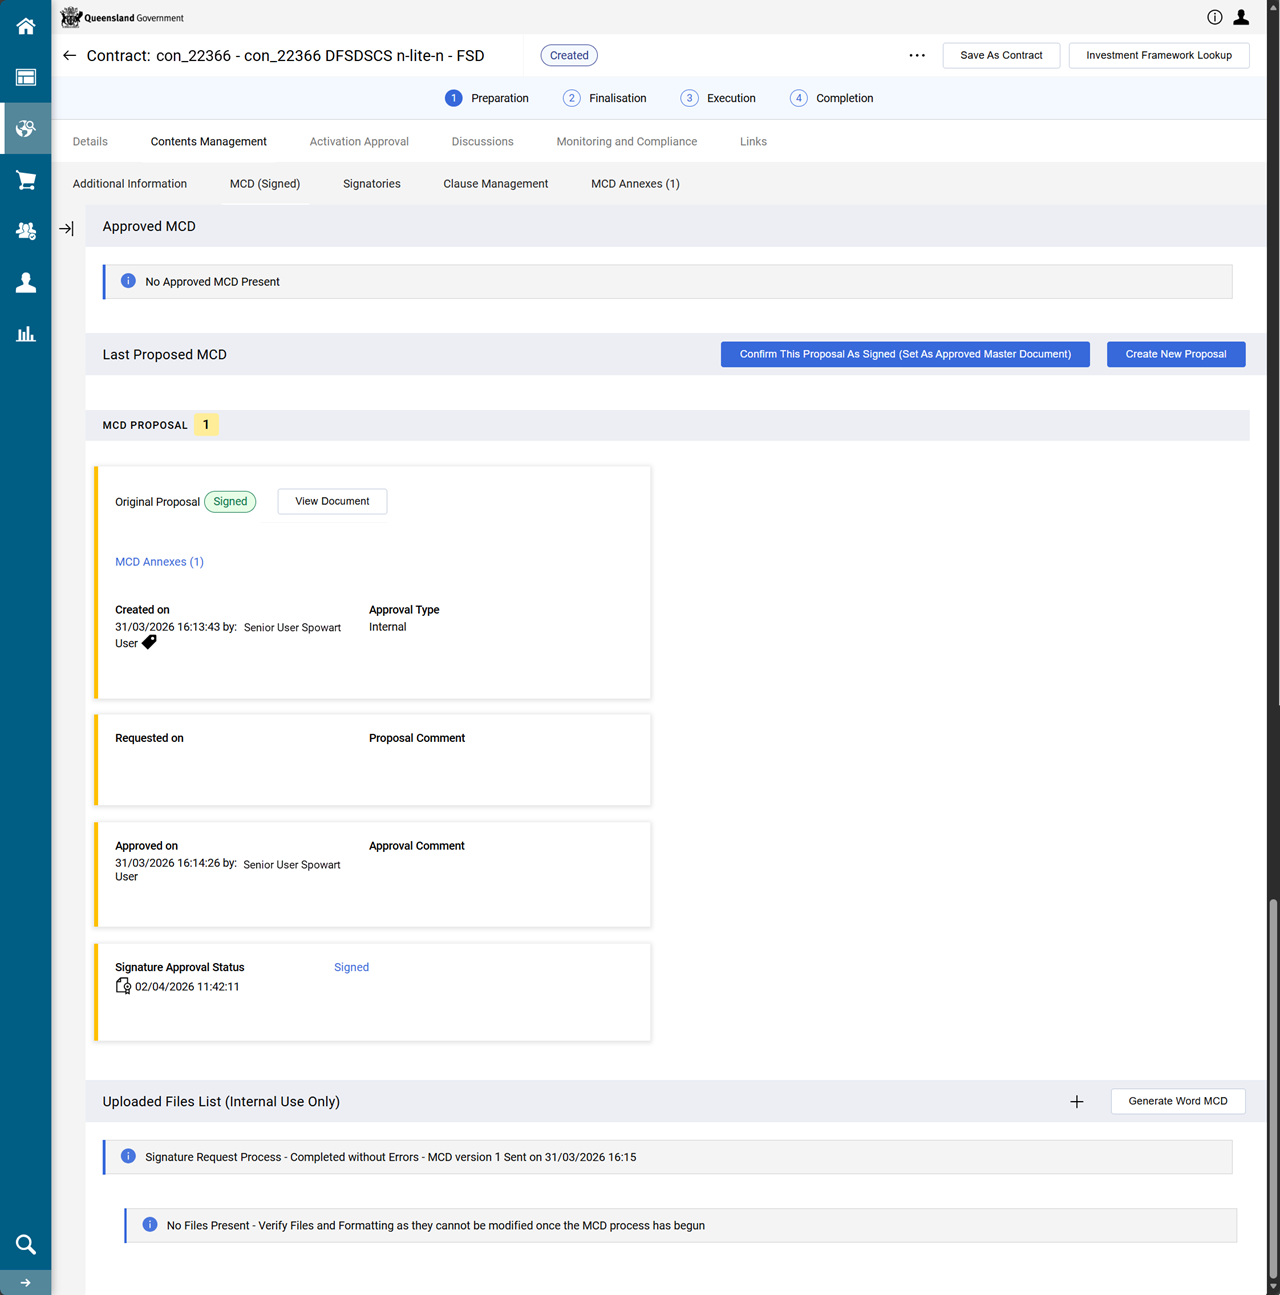
Task: Switch to the Clause Management tab
Action: coord(495,184)
